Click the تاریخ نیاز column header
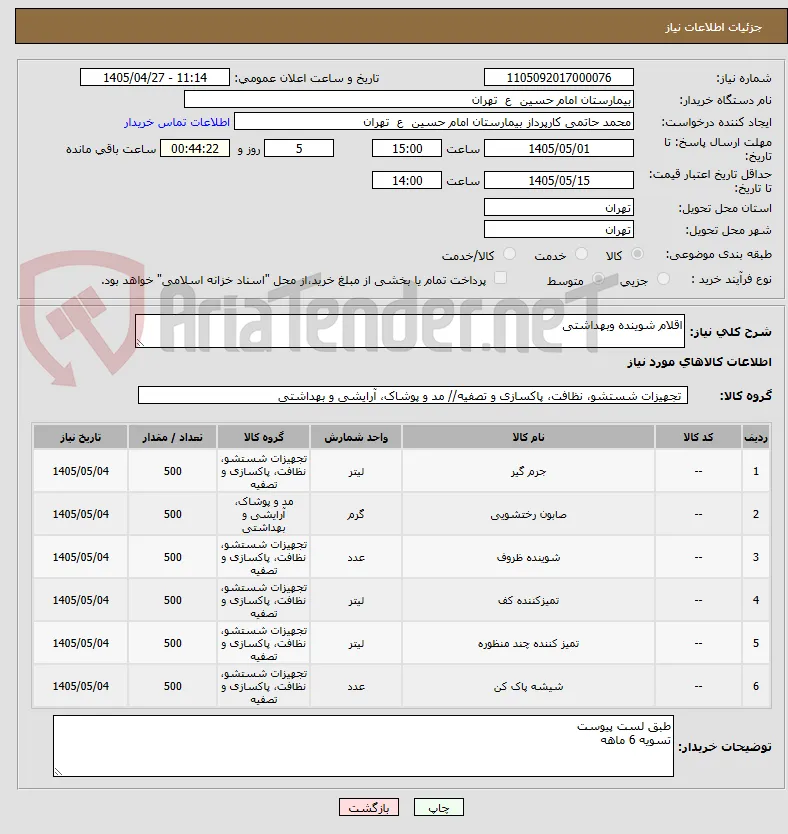This screenshot has width=788, height=834. pos(80,437)
